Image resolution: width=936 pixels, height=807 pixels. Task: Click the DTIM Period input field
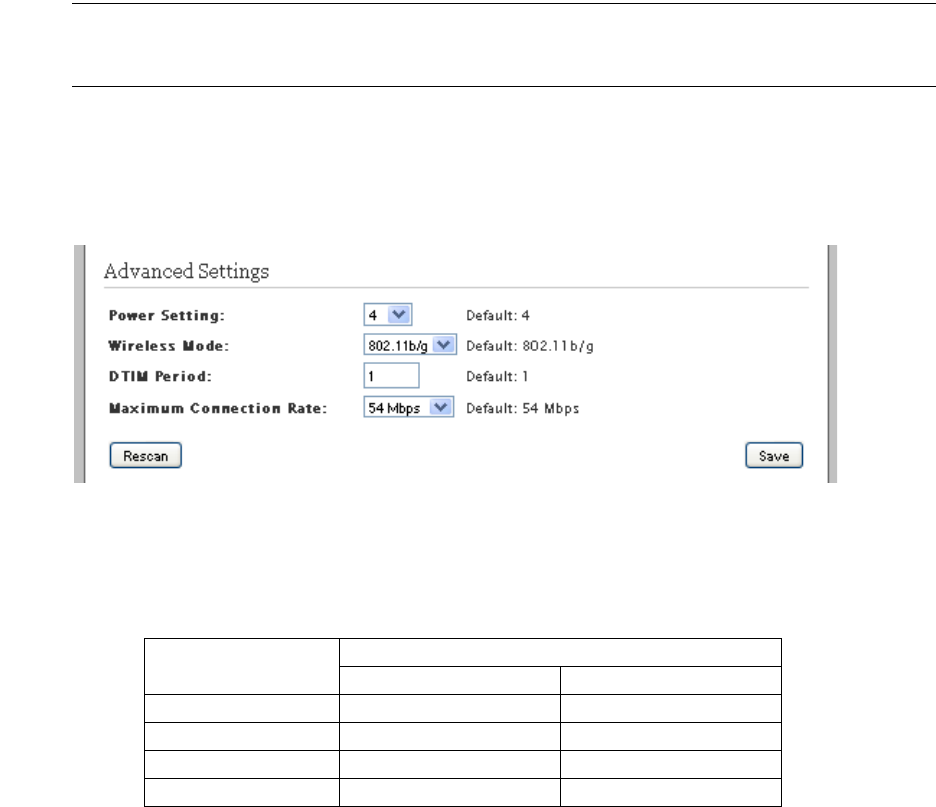(x=392, y=376)
